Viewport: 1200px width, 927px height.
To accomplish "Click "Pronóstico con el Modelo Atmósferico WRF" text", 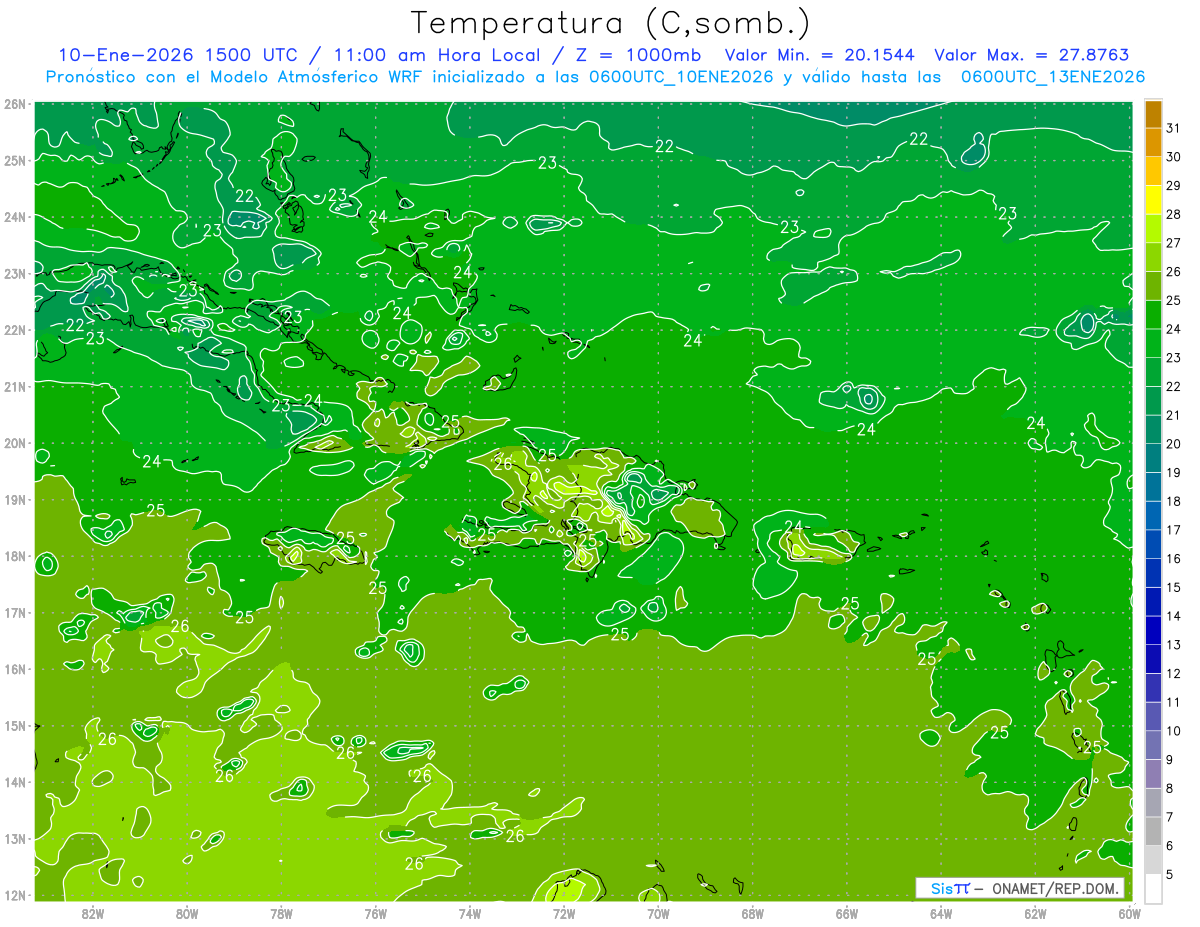I will tap(235, 77).
